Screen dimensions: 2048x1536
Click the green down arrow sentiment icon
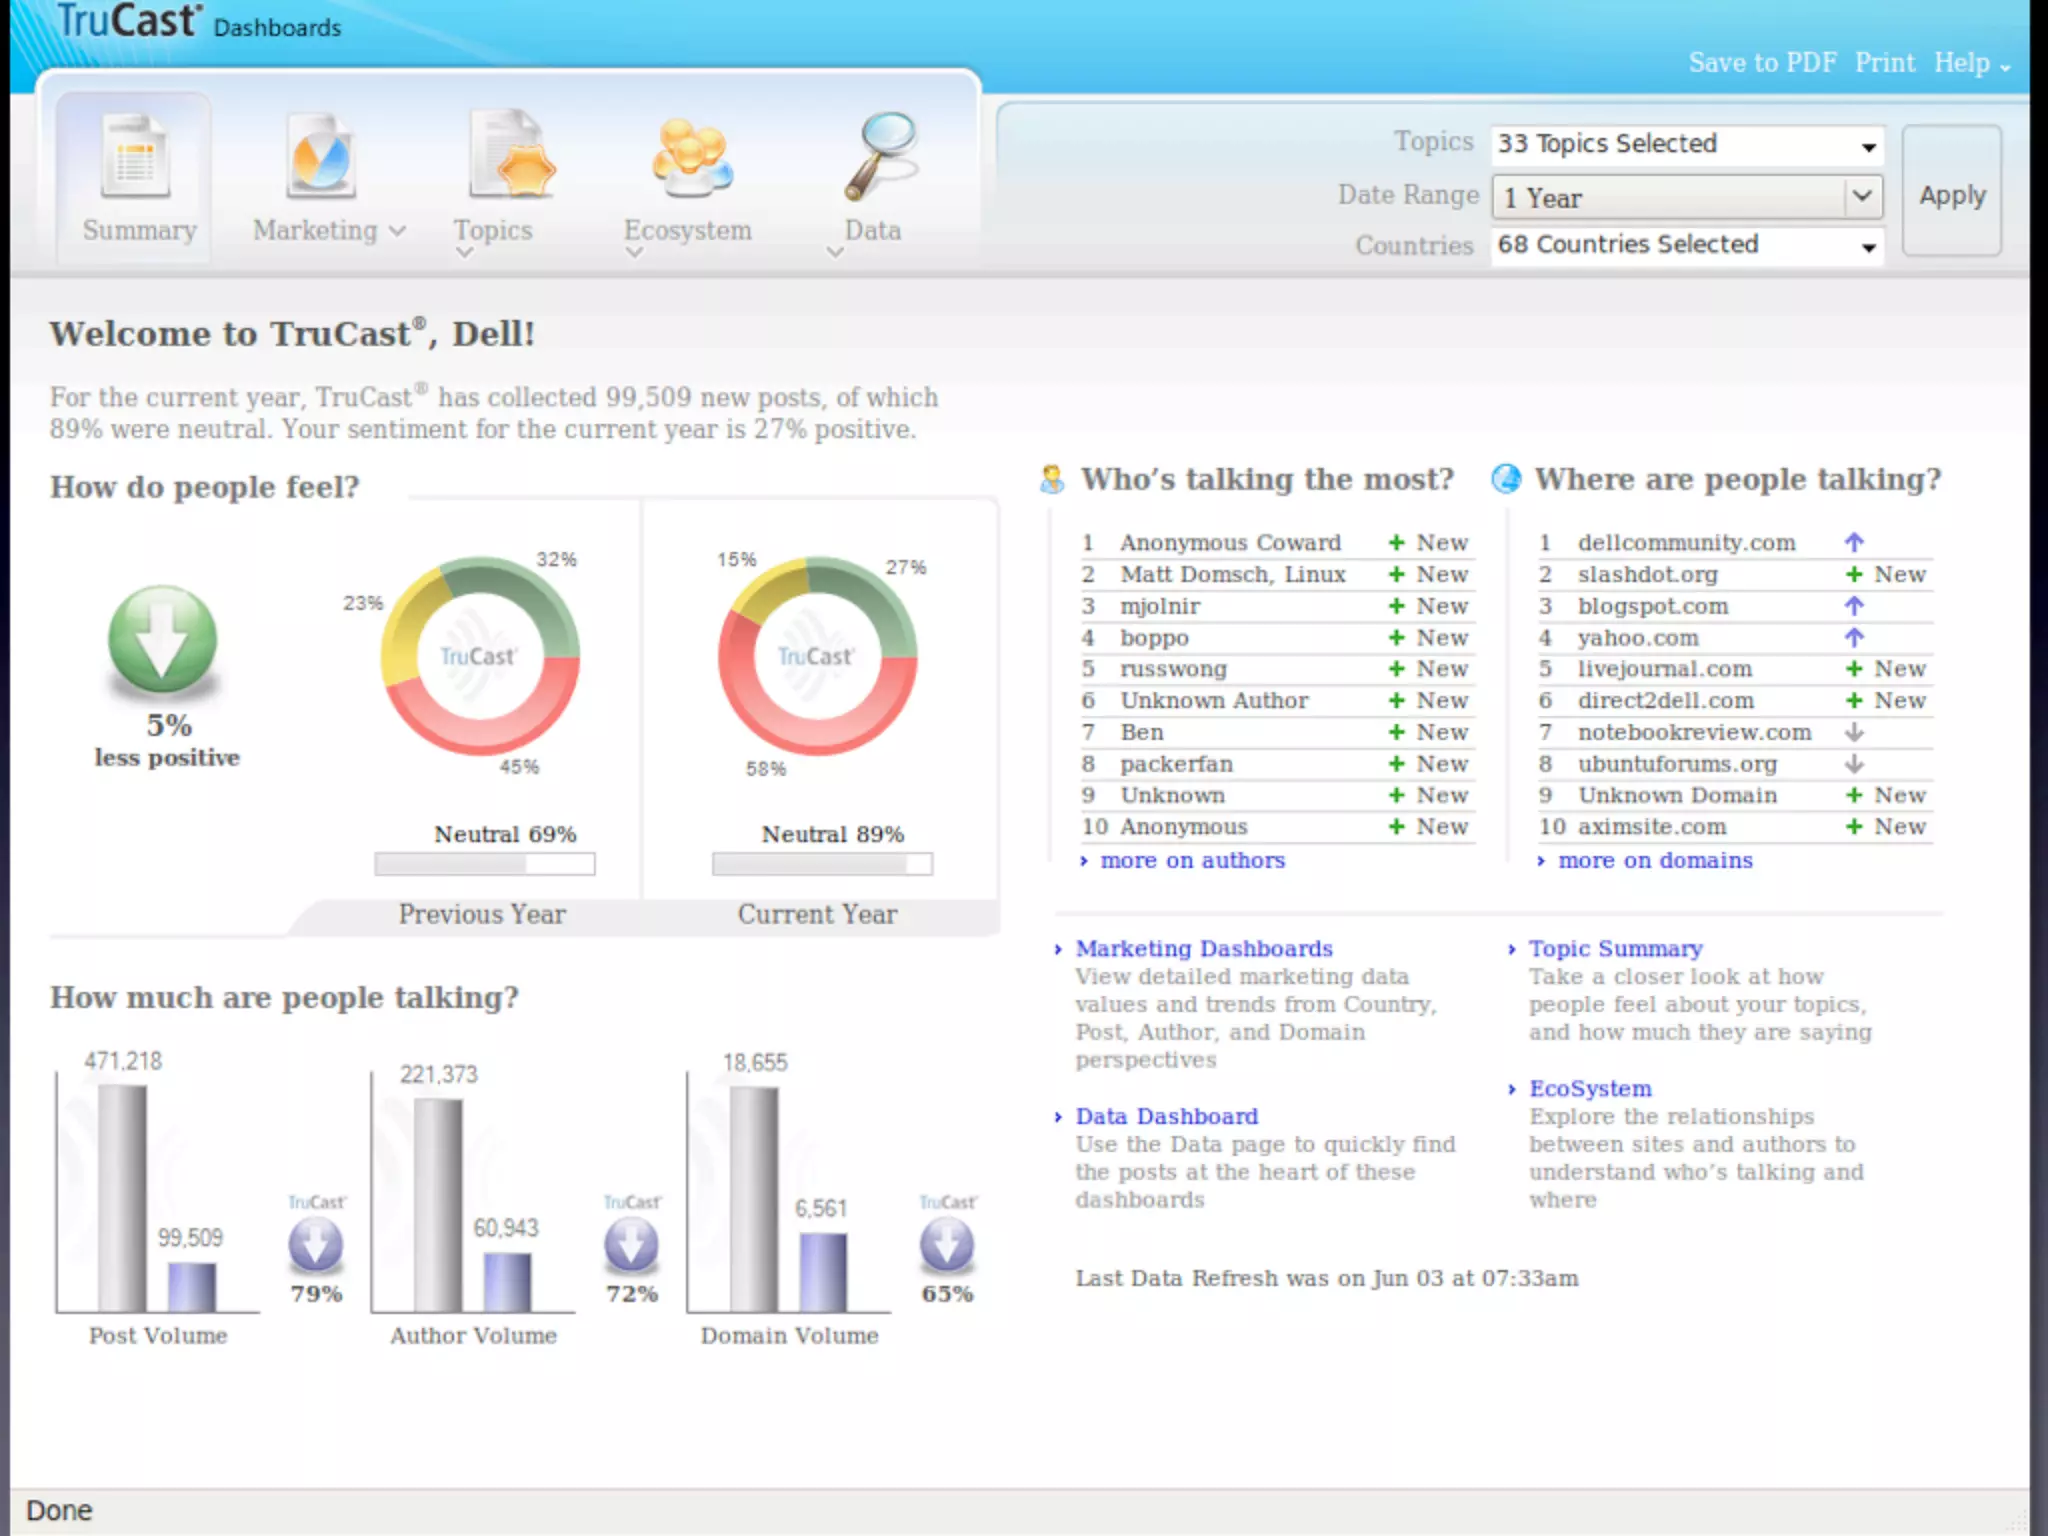(163, 640)
